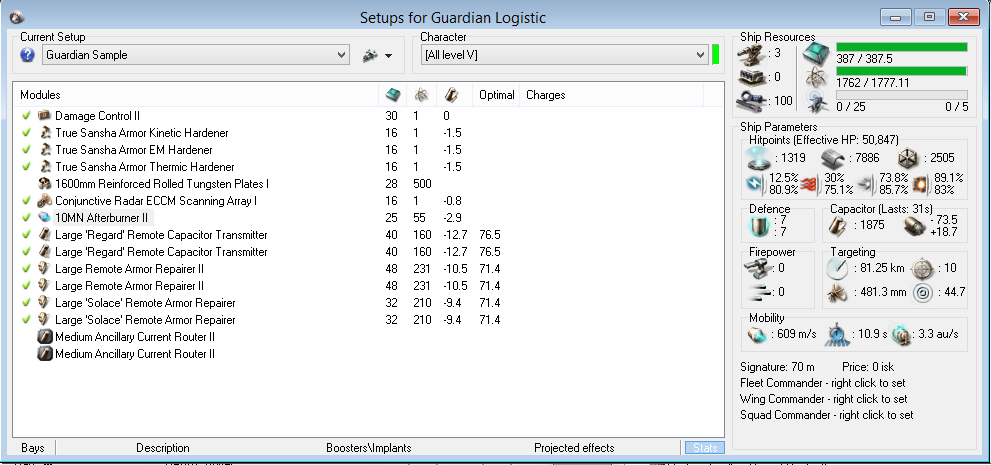The width and height of the screenshot is (991, 465).
Task: Click the shield hitpoints icon
Action: coord(758,158)
